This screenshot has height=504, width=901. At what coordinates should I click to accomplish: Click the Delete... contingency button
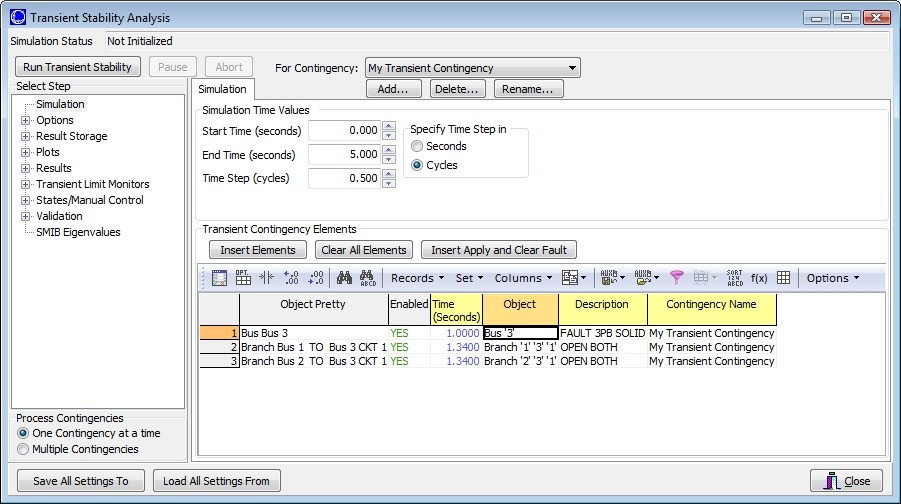tap(457, 89)
